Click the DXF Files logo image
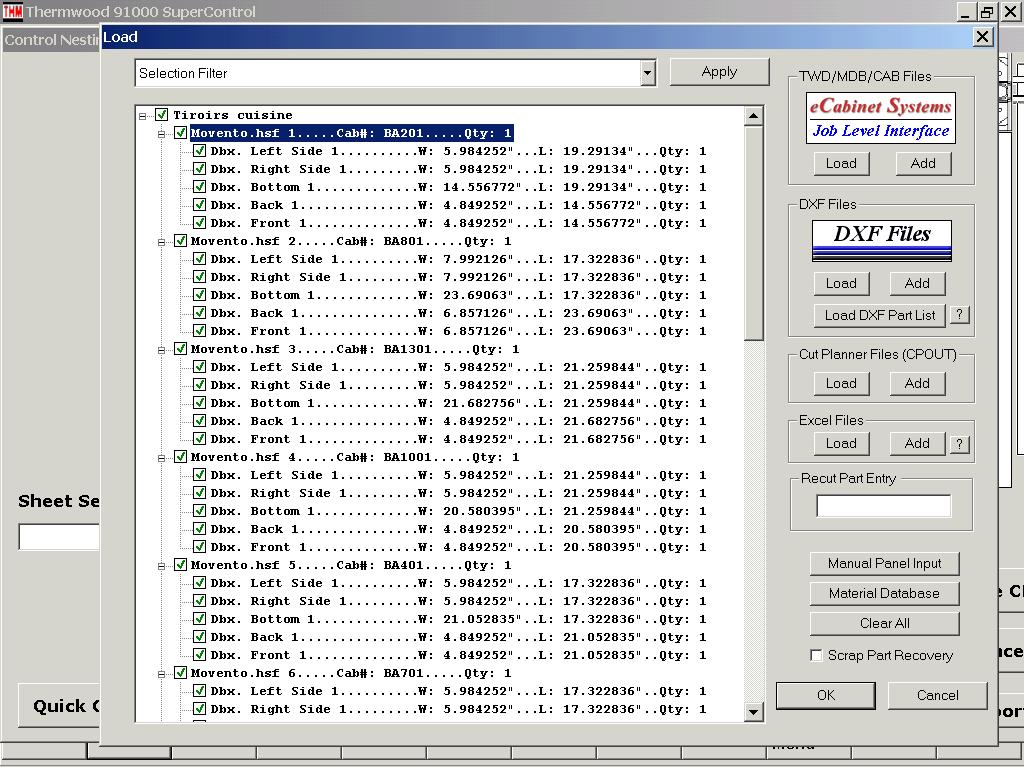The image size is (1024, 768). pos(882,240)
